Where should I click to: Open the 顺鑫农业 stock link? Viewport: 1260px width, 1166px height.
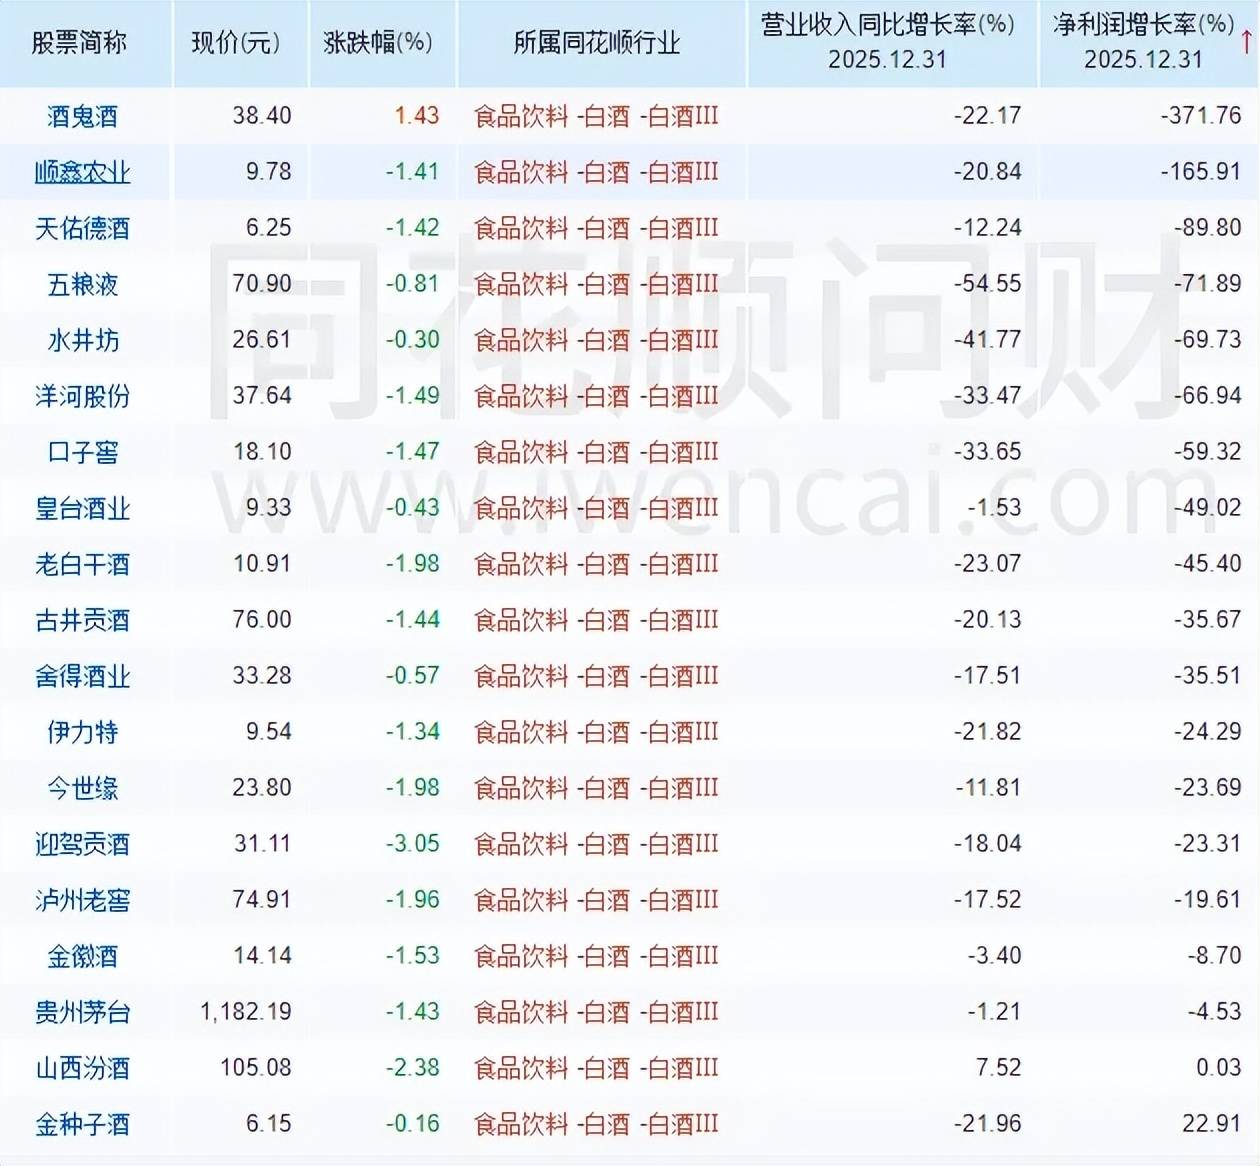pyautogui.click(x=82, y=172)
